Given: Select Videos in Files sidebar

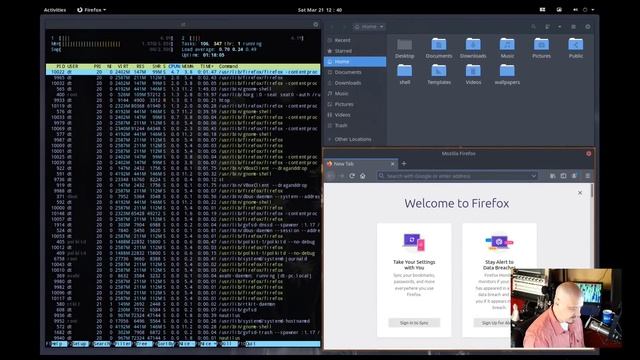Looking at the screenshot, I should [x=355, y=115].
